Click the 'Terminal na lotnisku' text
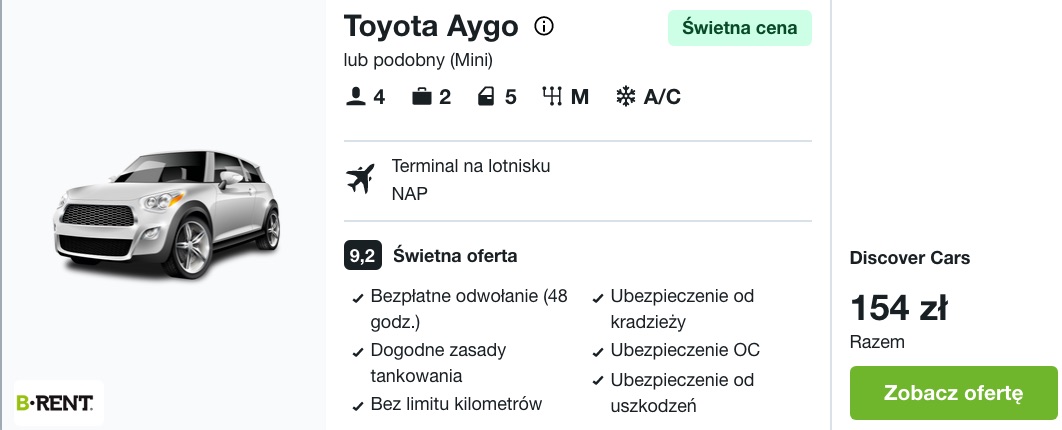 (471, 166)
